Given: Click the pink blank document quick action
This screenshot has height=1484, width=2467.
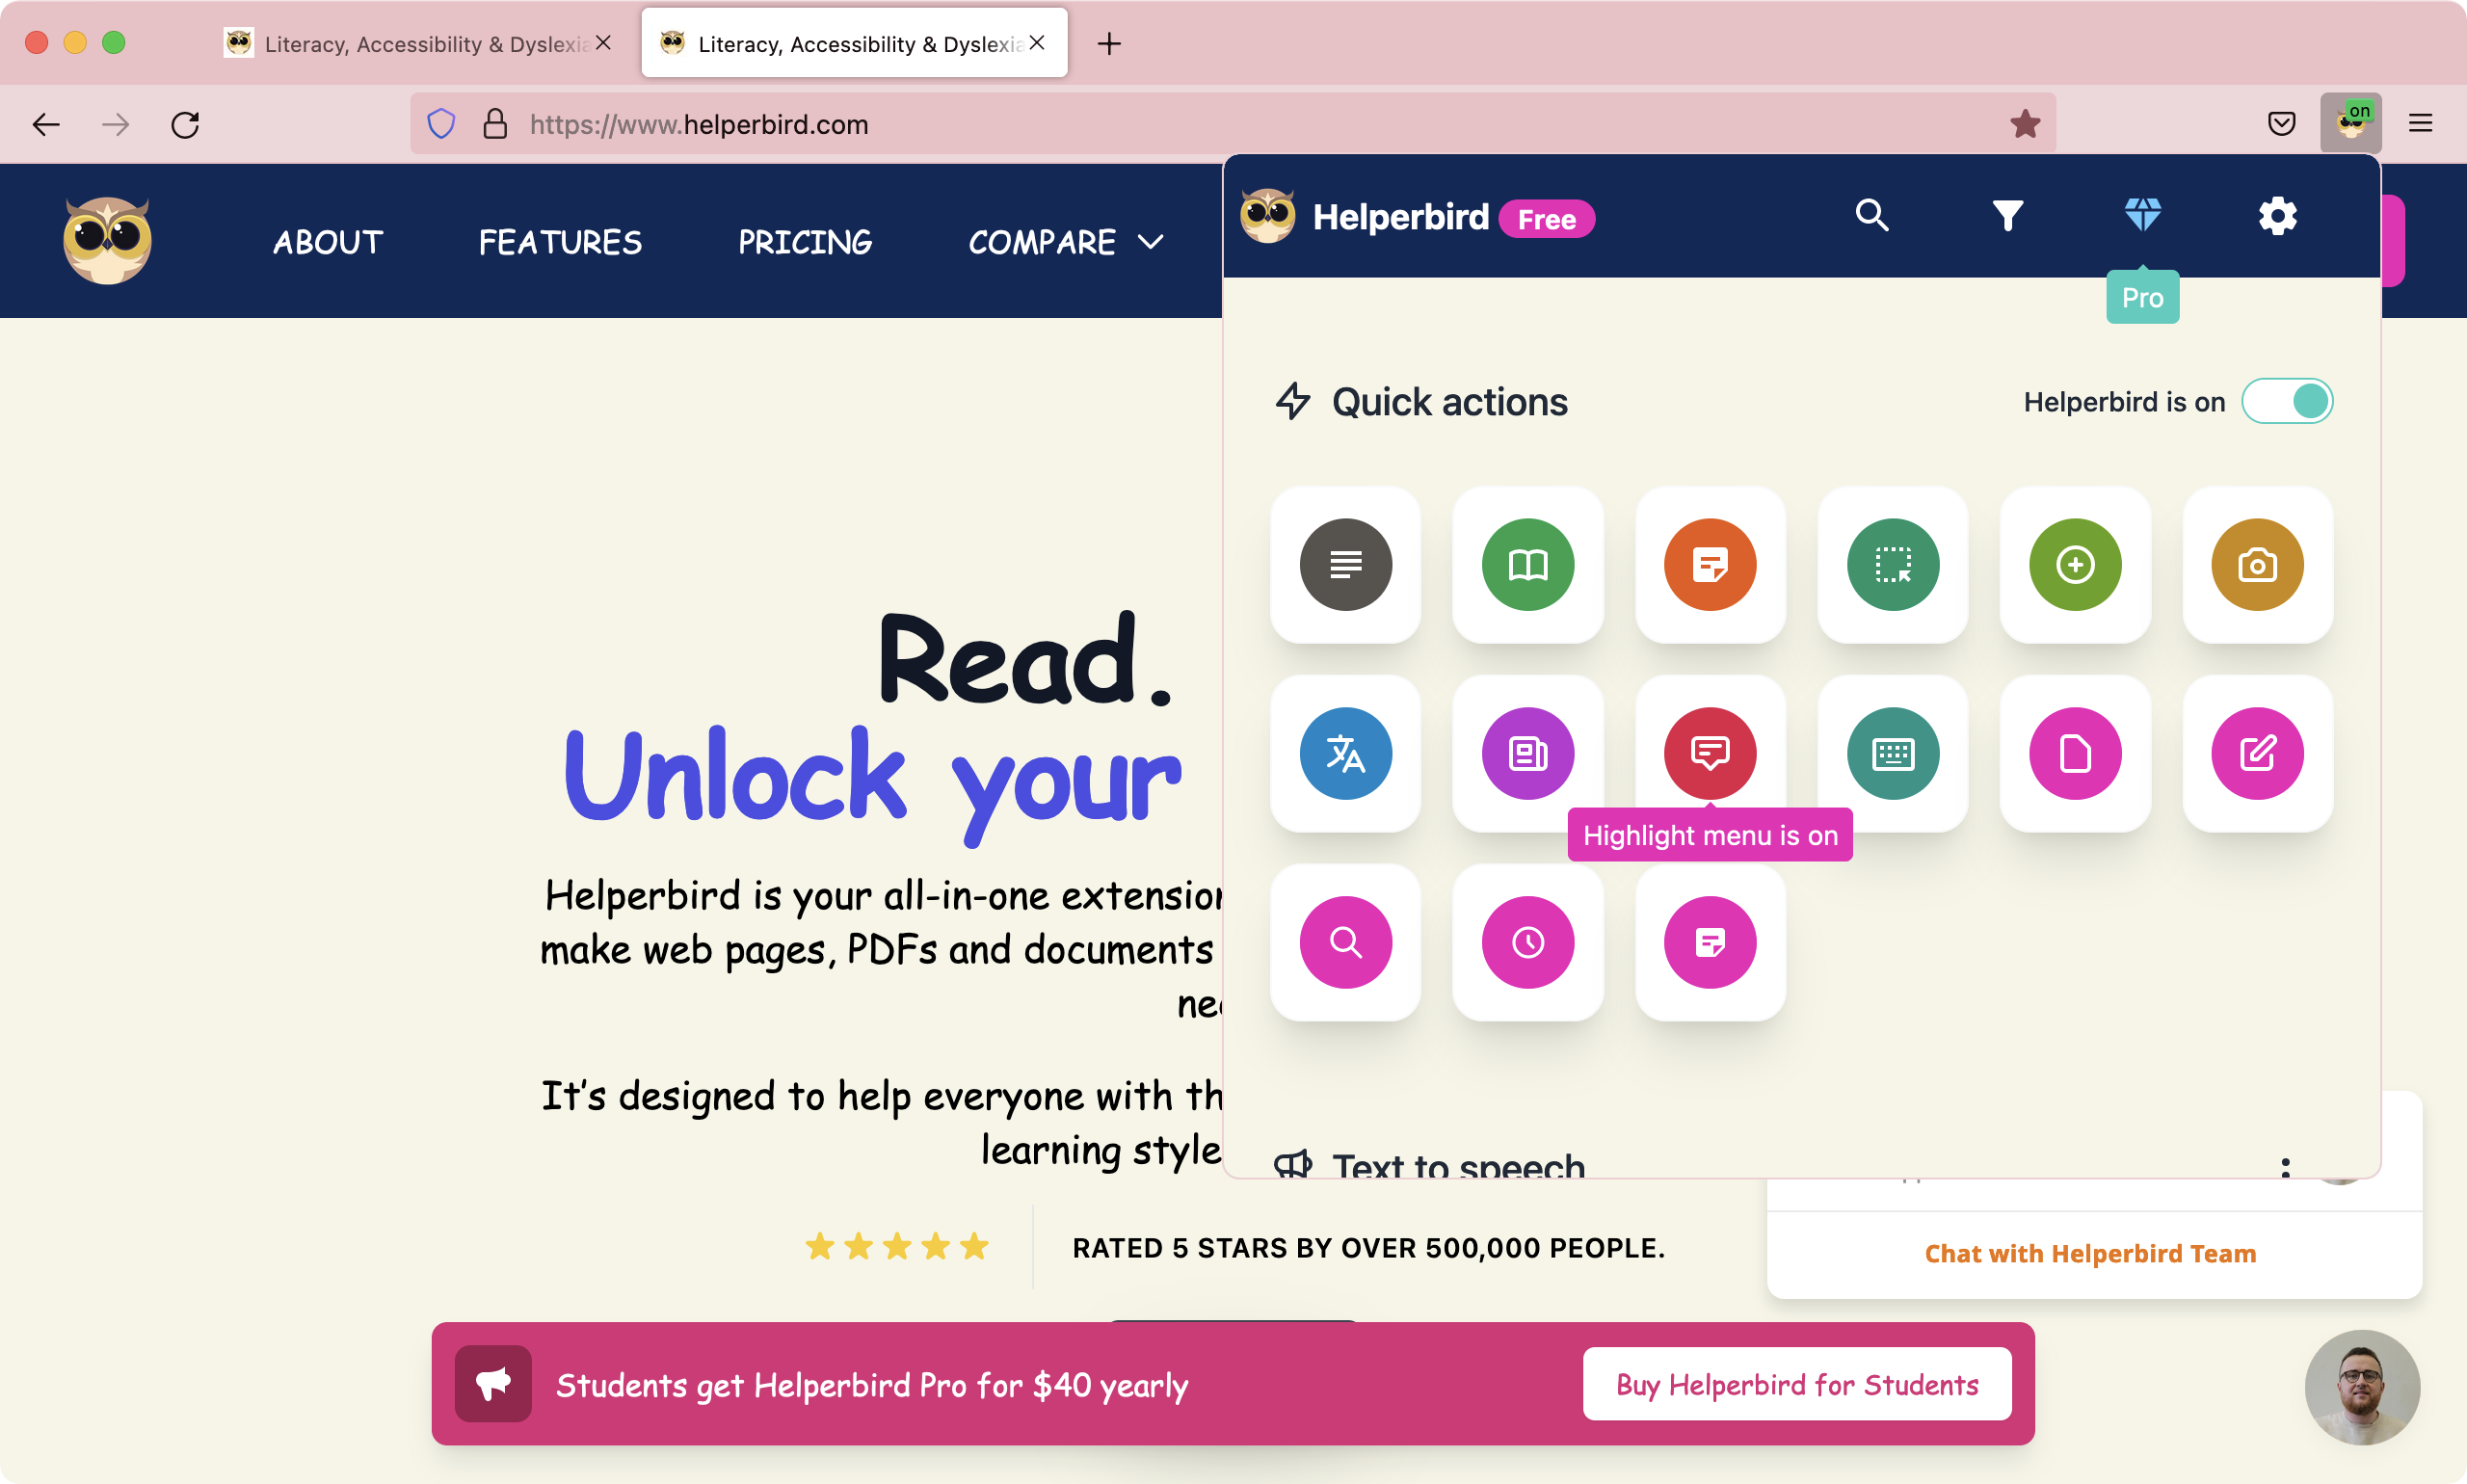Looking at the screenshot, I should (x=2075, y=753).
